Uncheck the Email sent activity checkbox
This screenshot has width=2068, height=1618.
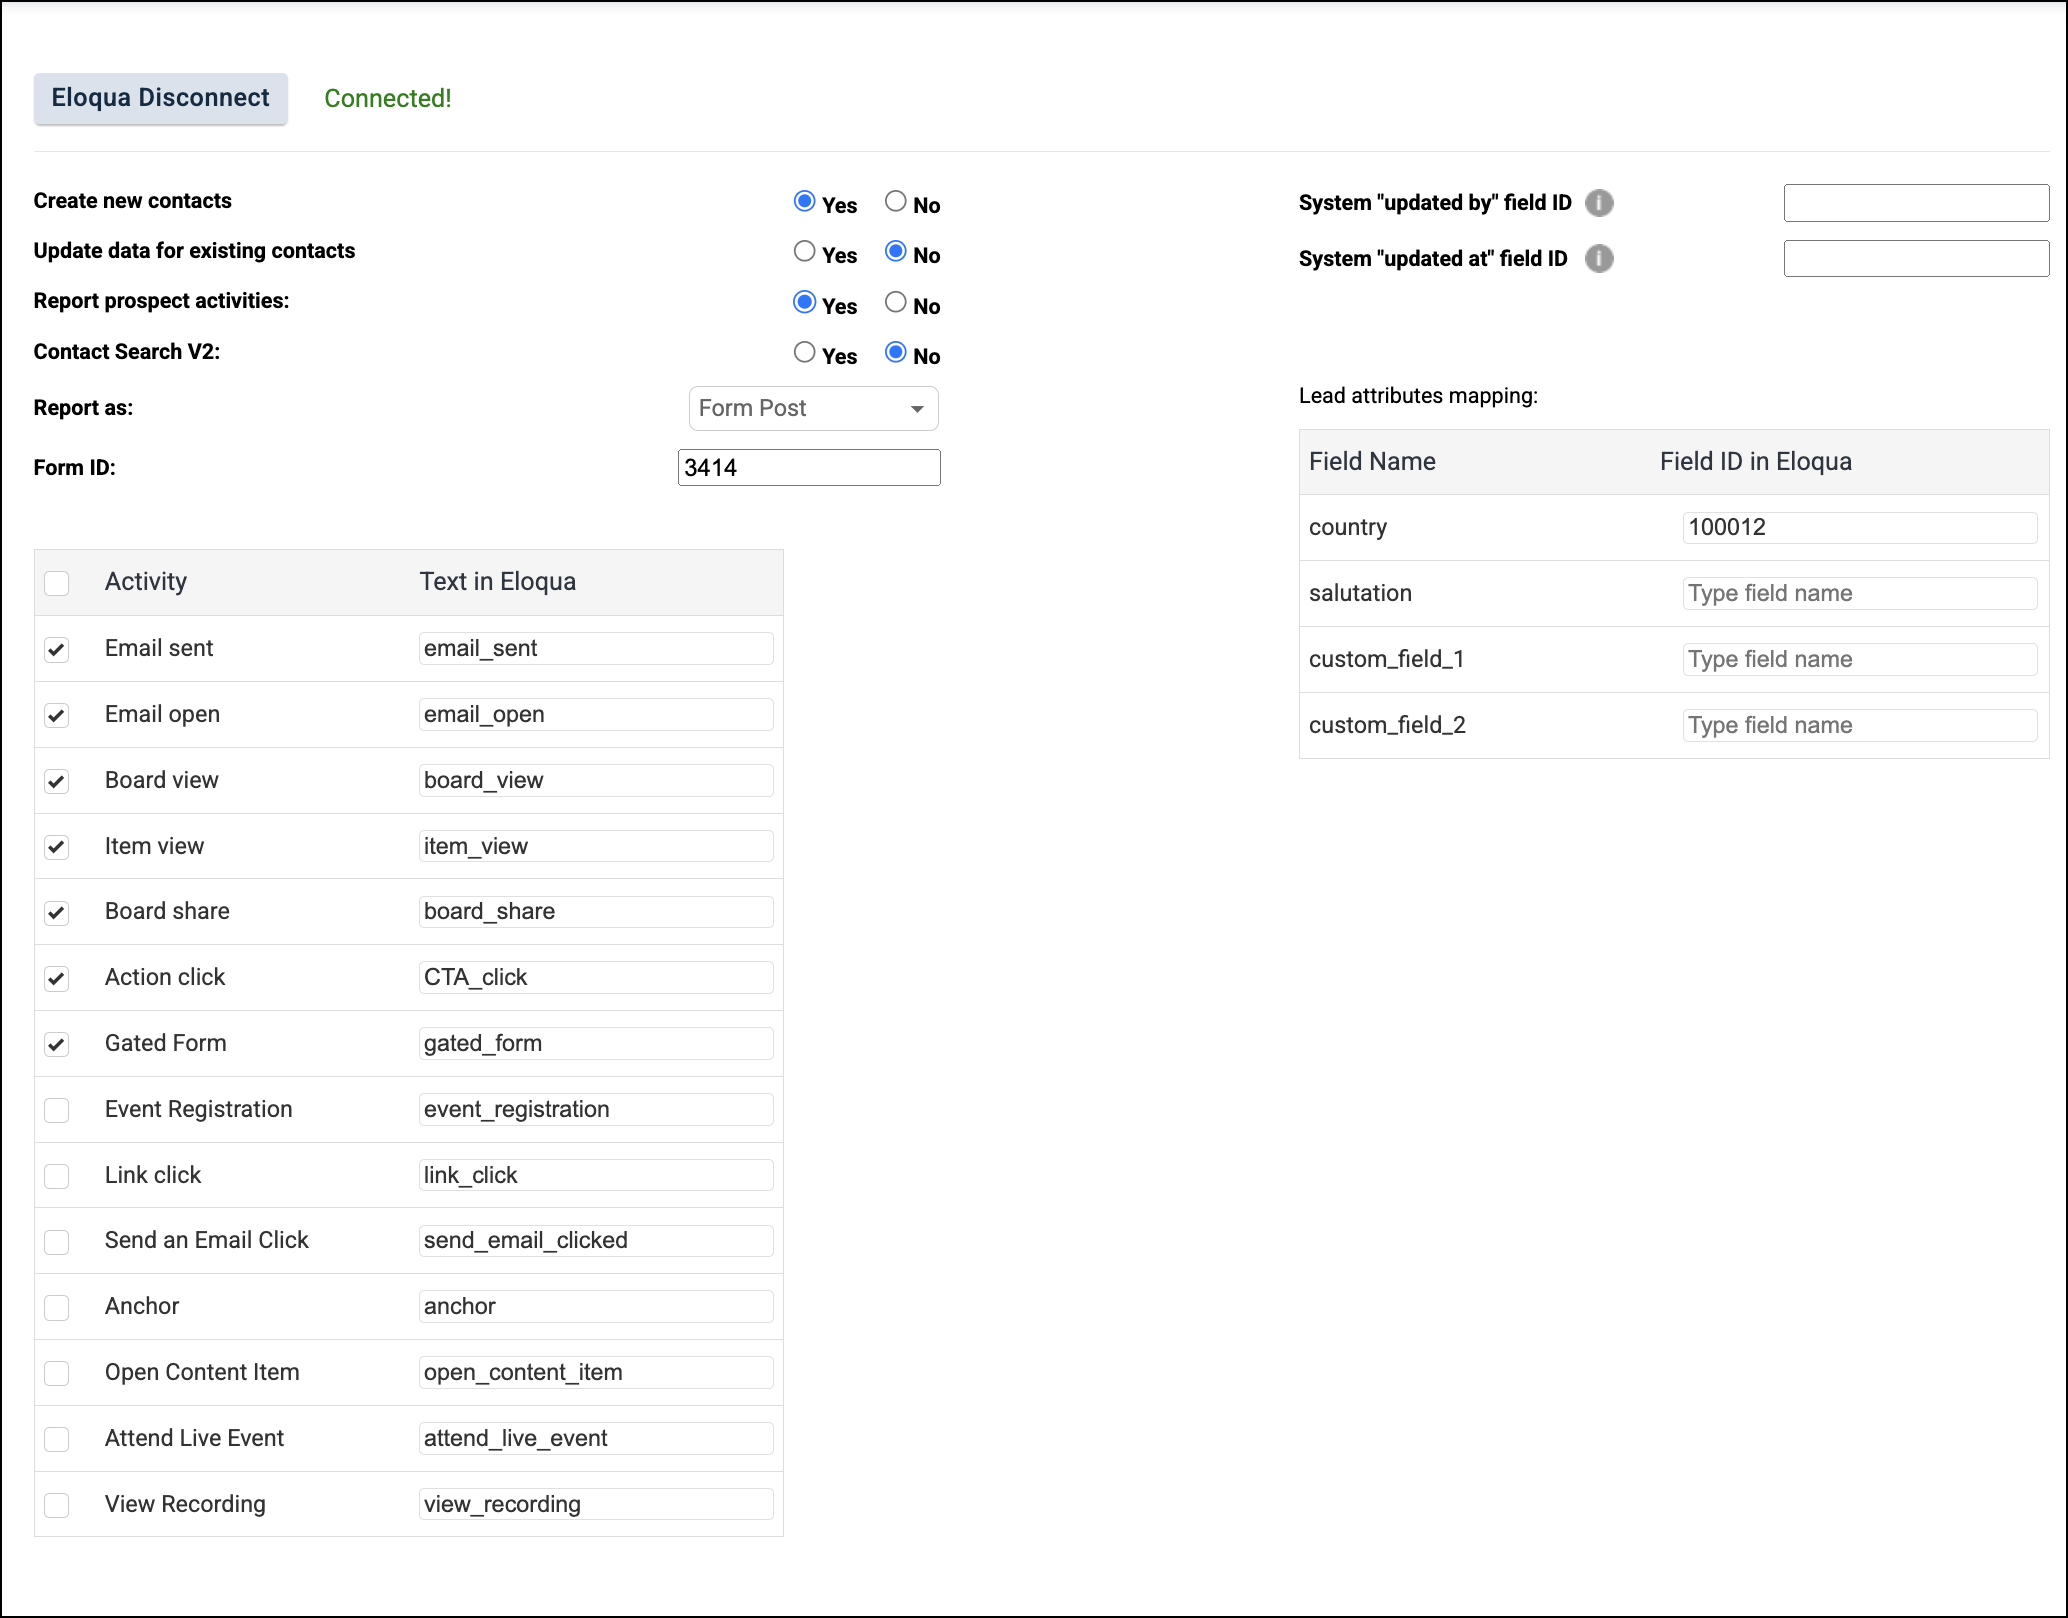click(x=57, y=650)
